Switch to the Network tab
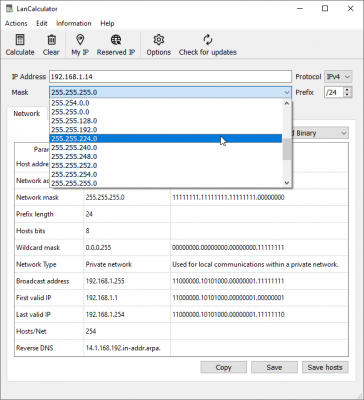Viewport: 364px width, 400px height. tap(27, 113)
